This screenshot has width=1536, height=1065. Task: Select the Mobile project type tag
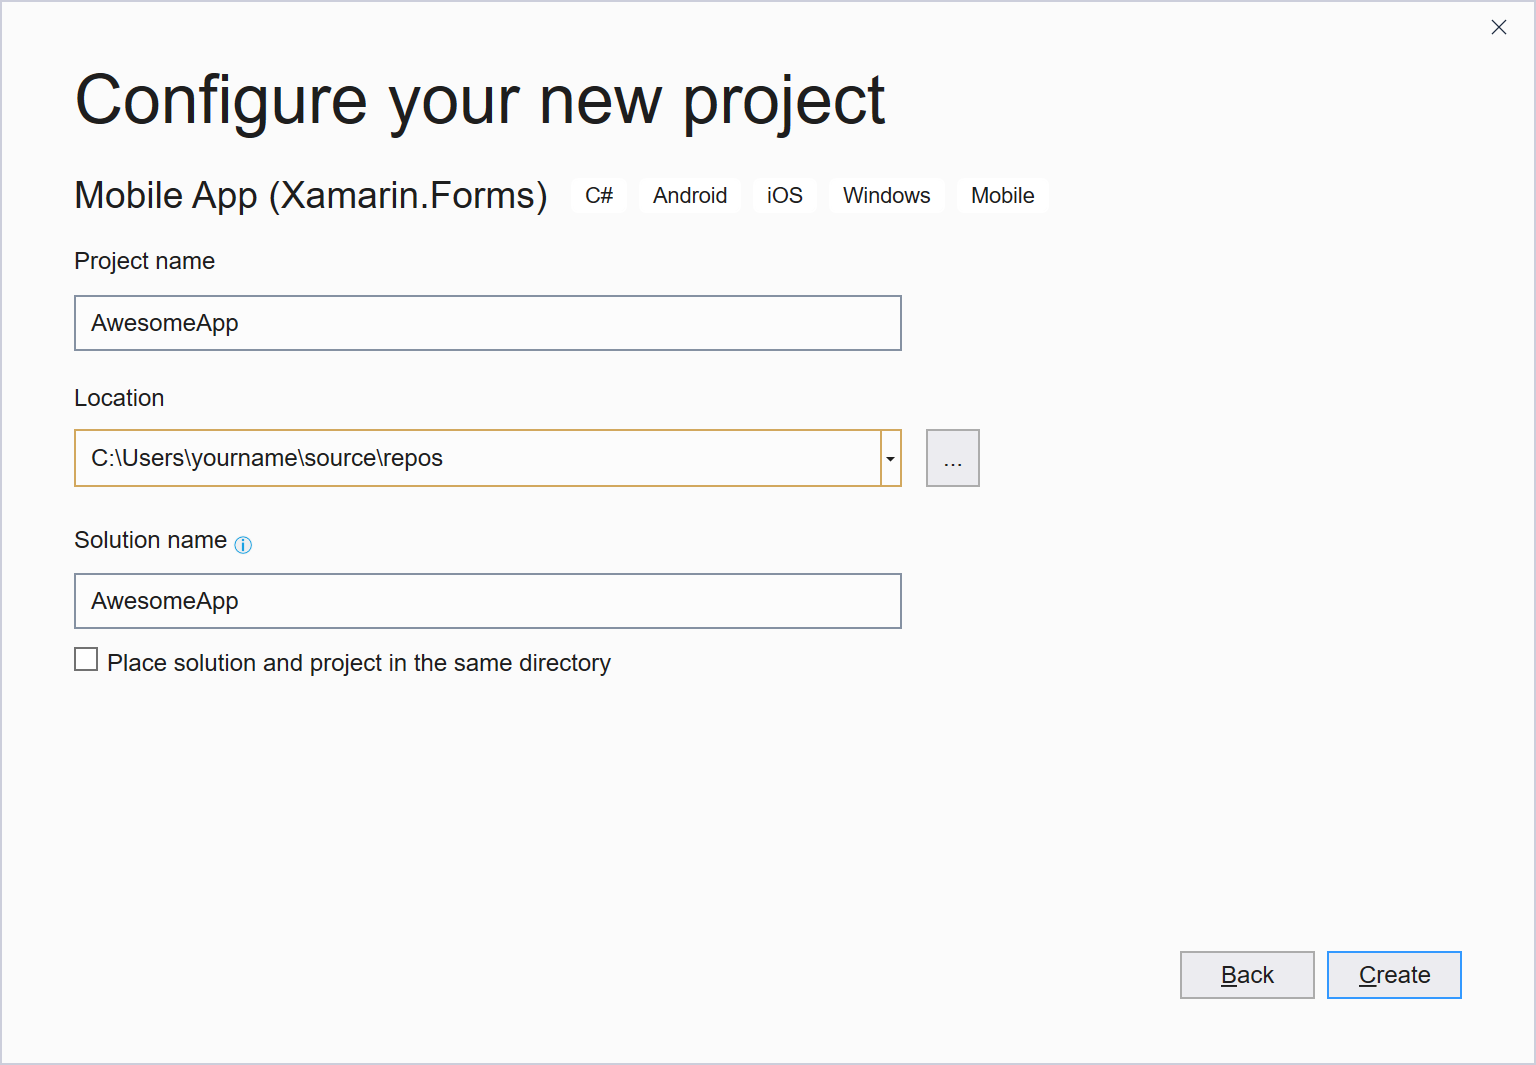coord(1002,196)
